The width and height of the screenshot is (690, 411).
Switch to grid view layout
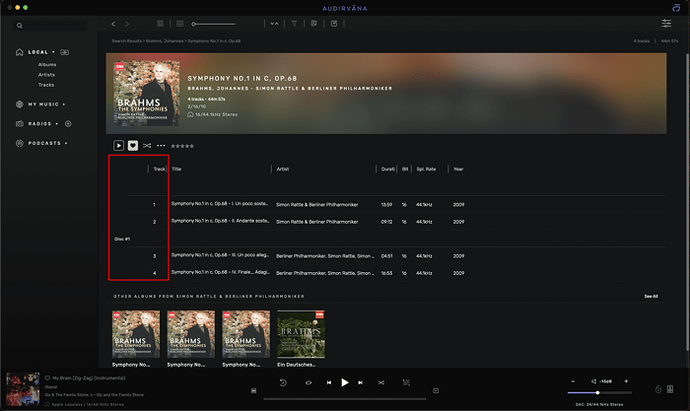coord(160,23)
